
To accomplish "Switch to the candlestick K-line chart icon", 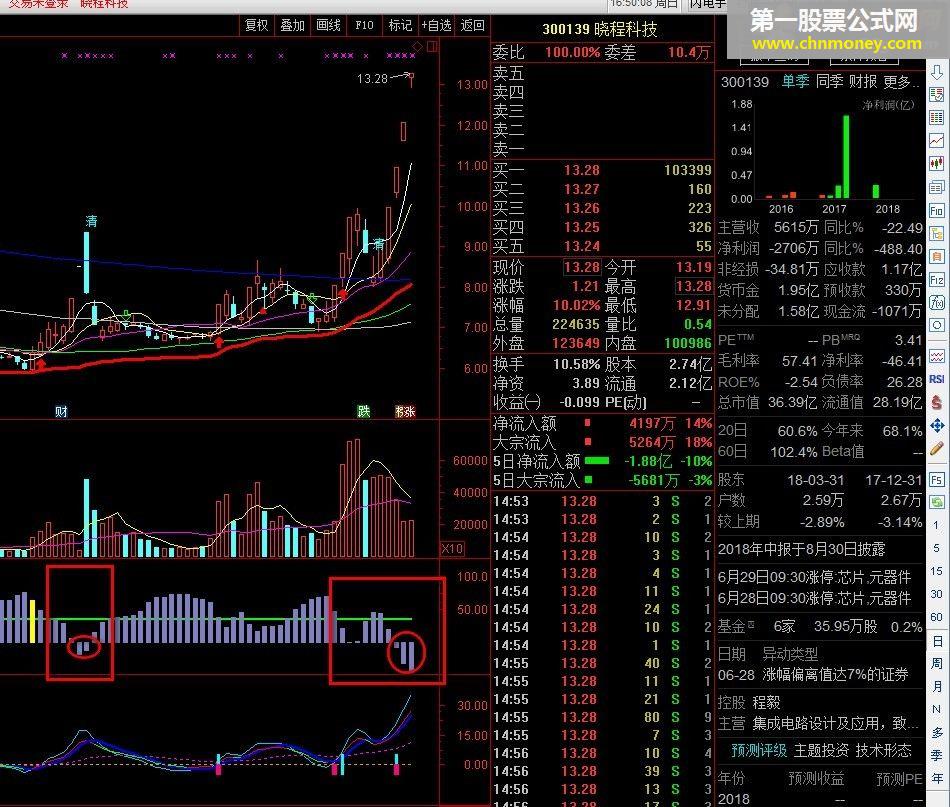I will [x=937, y=164].
